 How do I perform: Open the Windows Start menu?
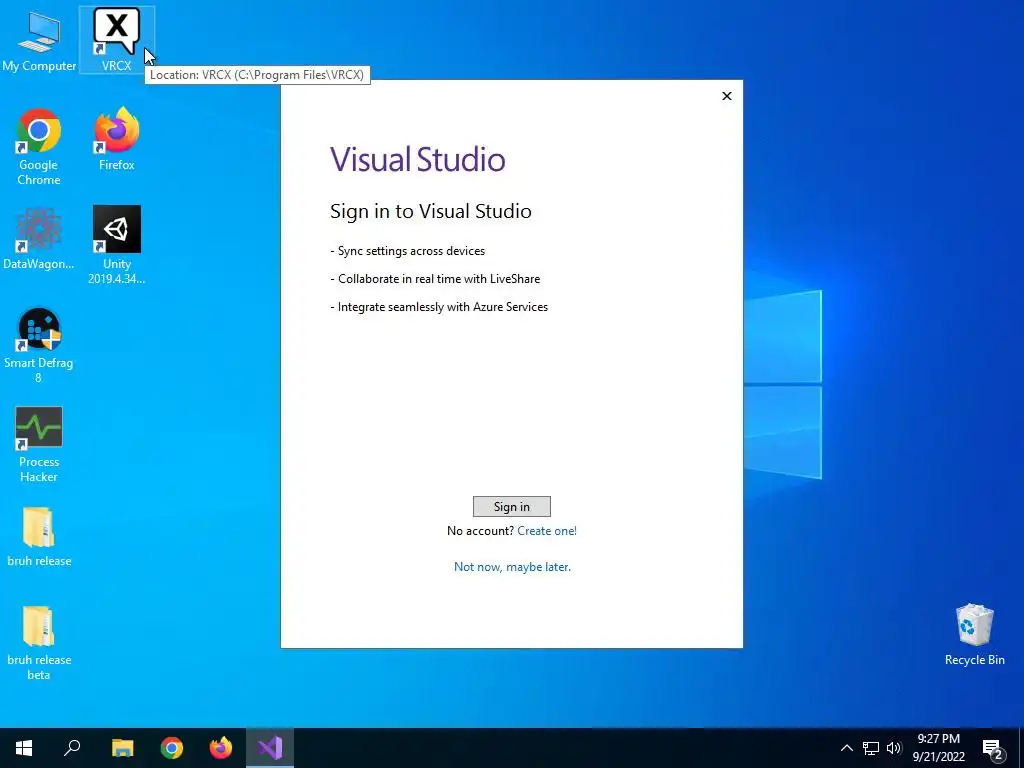pyautogui.click(x=24, y=748)
